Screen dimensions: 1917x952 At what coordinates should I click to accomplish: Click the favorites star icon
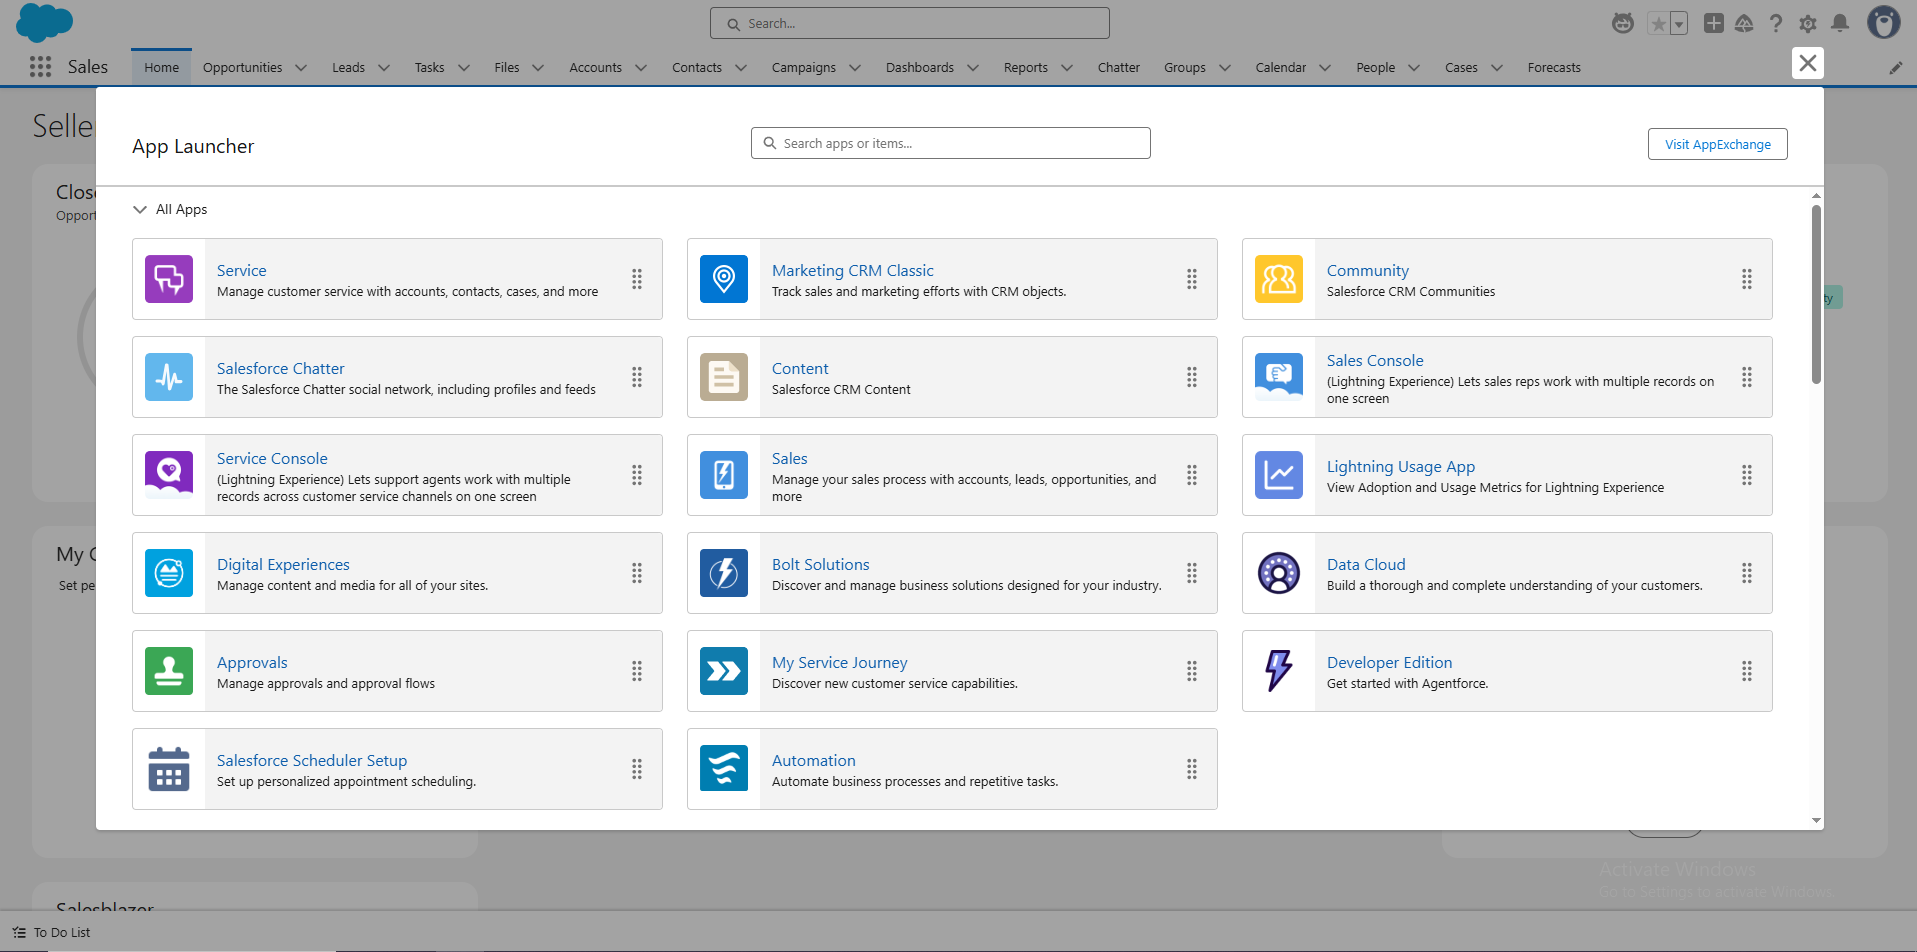1658,24
